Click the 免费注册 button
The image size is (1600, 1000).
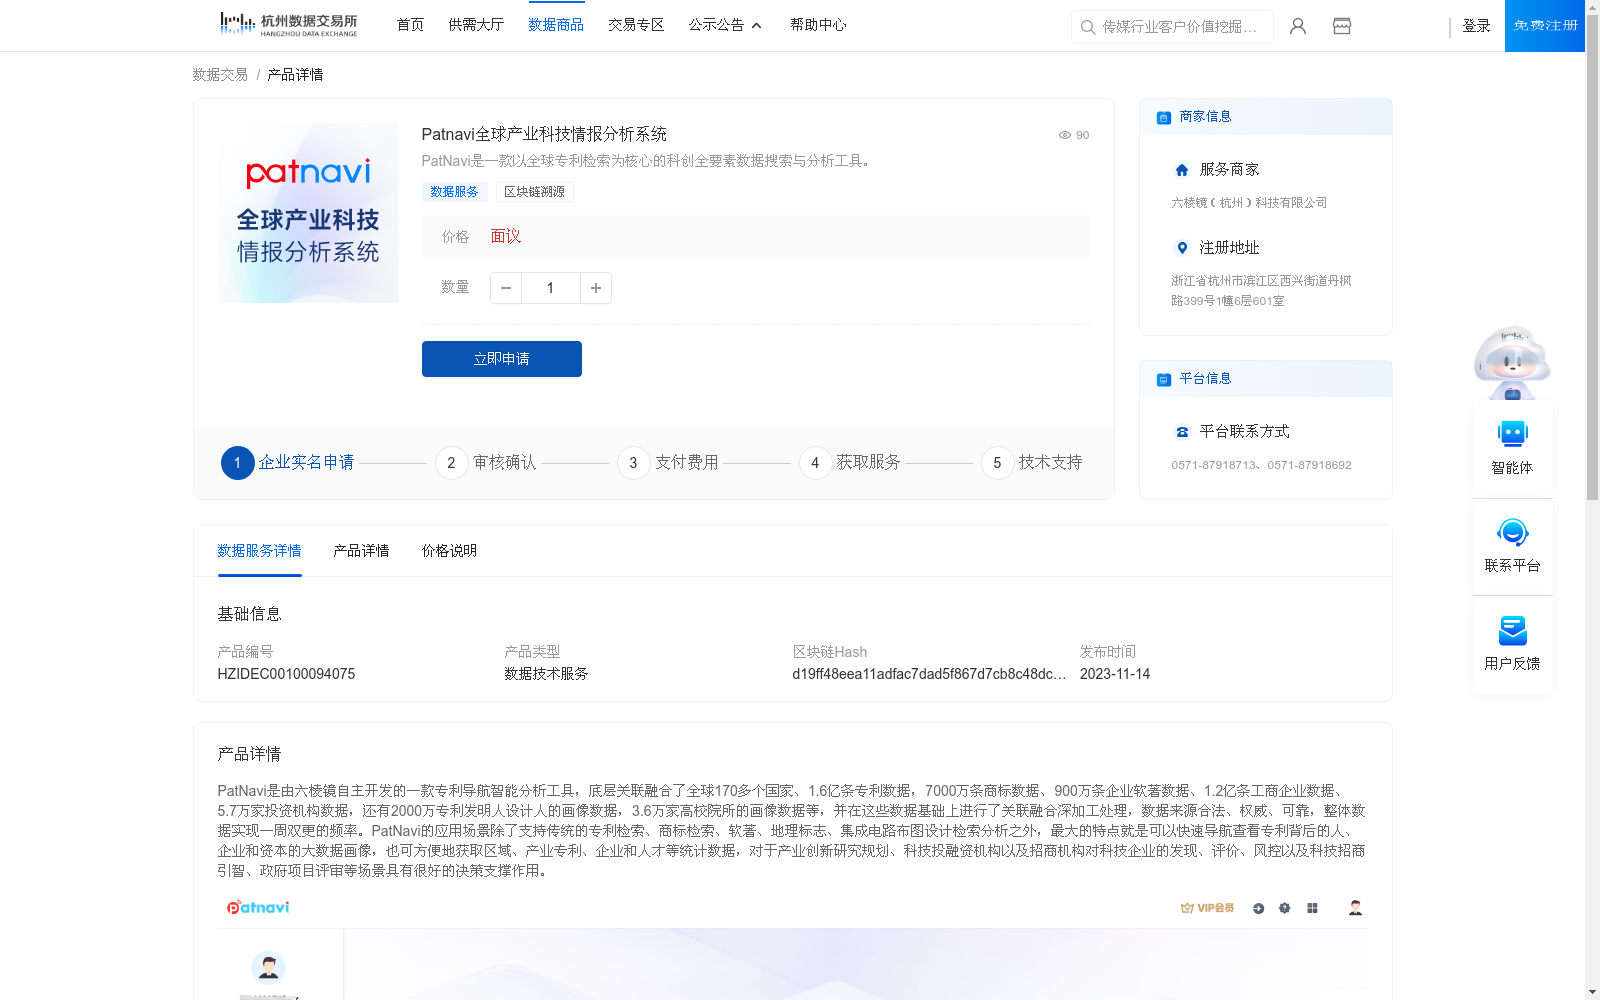1545,26
